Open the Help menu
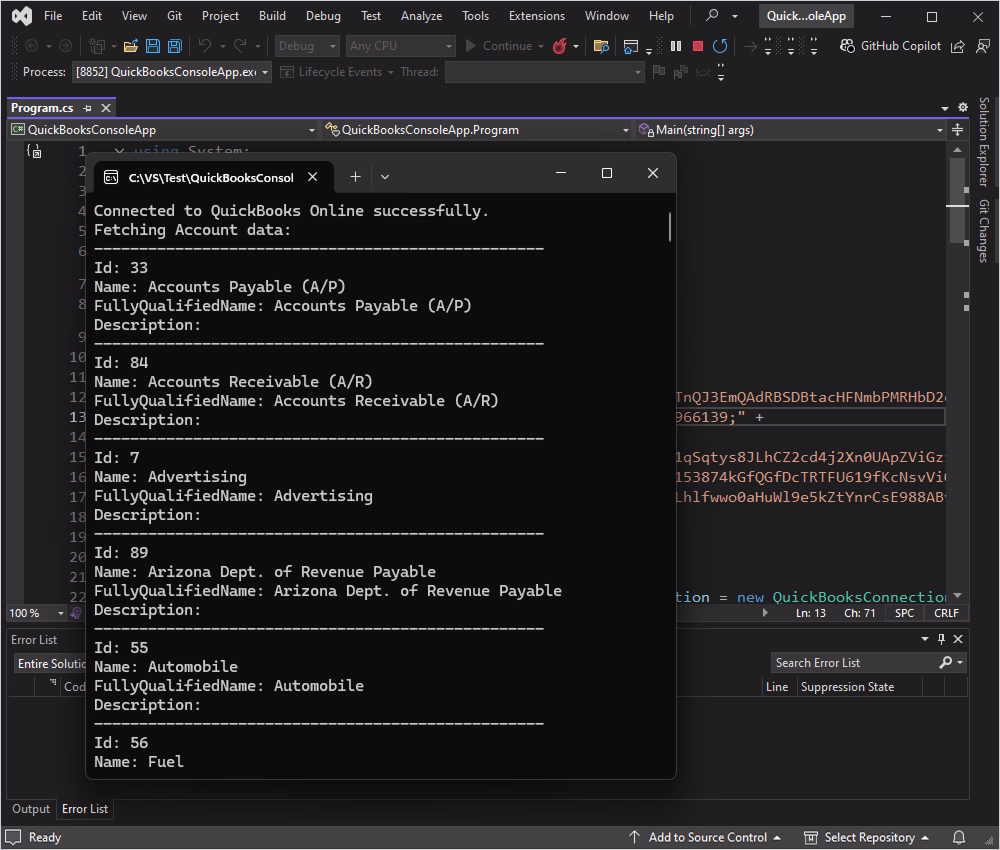The image size is (1000, 850). 661,15
